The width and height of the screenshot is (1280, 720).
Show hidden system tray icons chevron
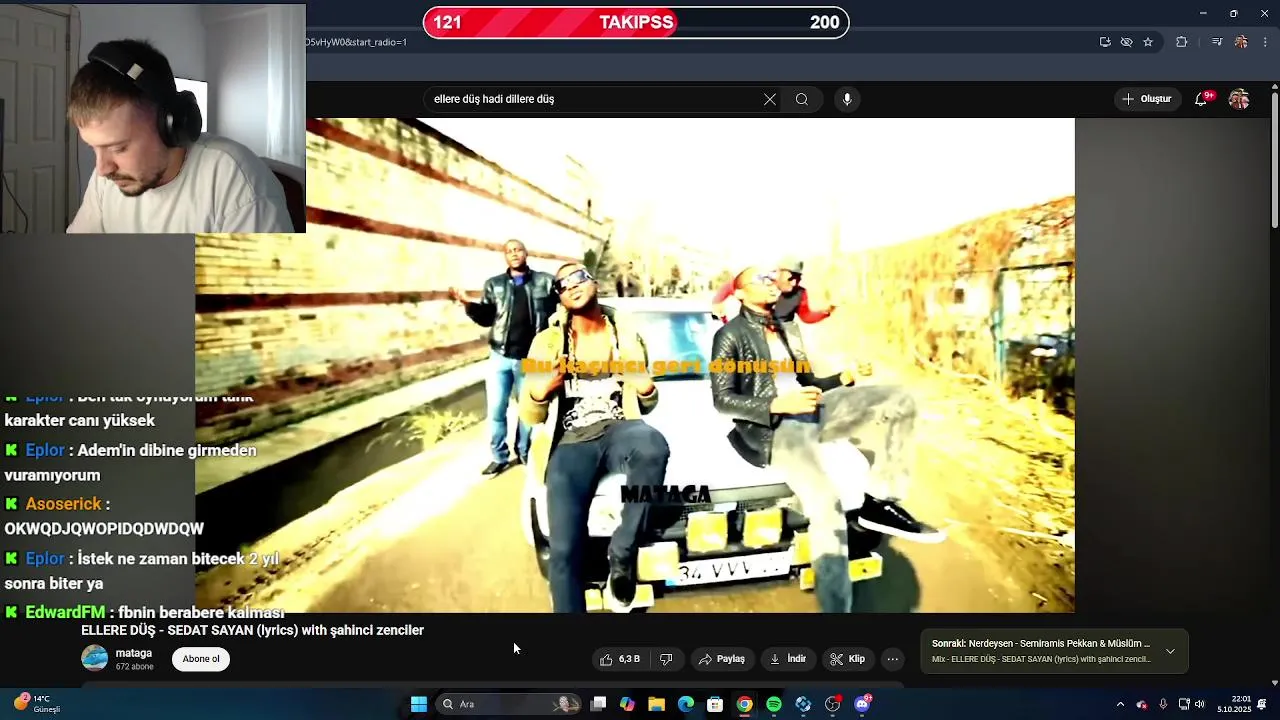[x=1120, y=704]
